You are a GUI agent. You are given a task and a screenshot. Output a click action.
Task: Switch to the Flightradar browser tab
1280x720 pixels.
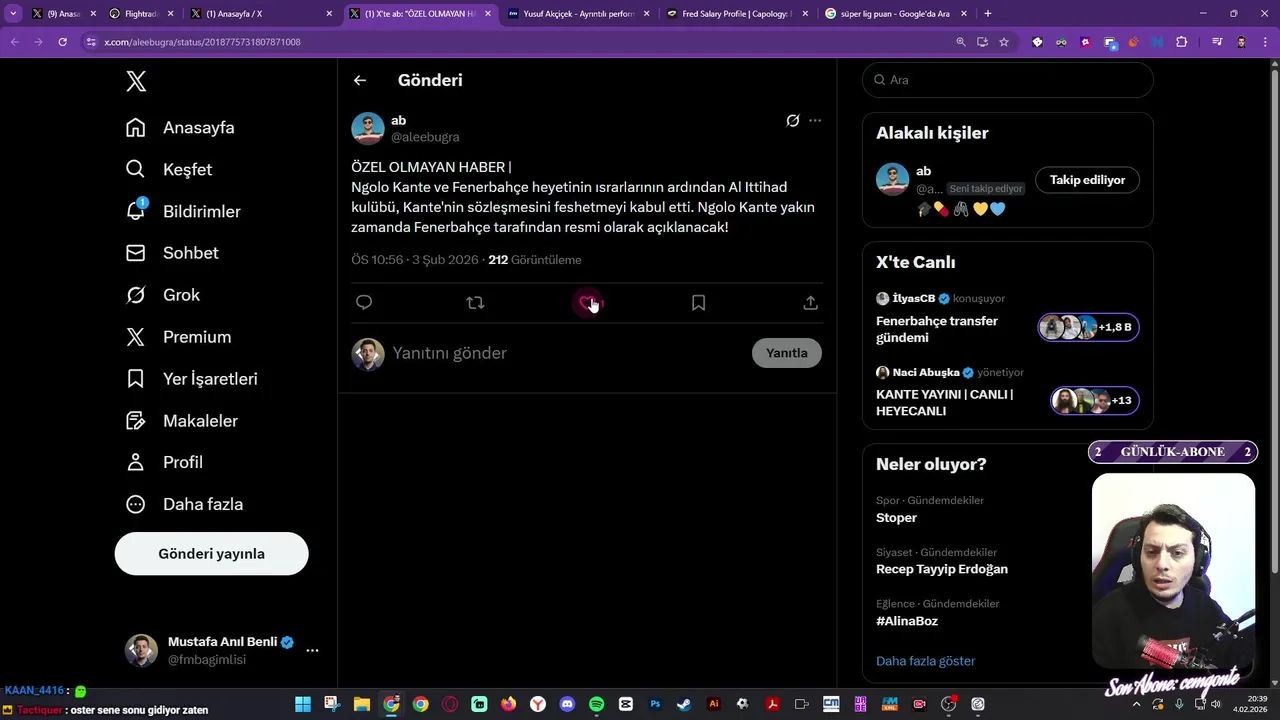[141, 14]
